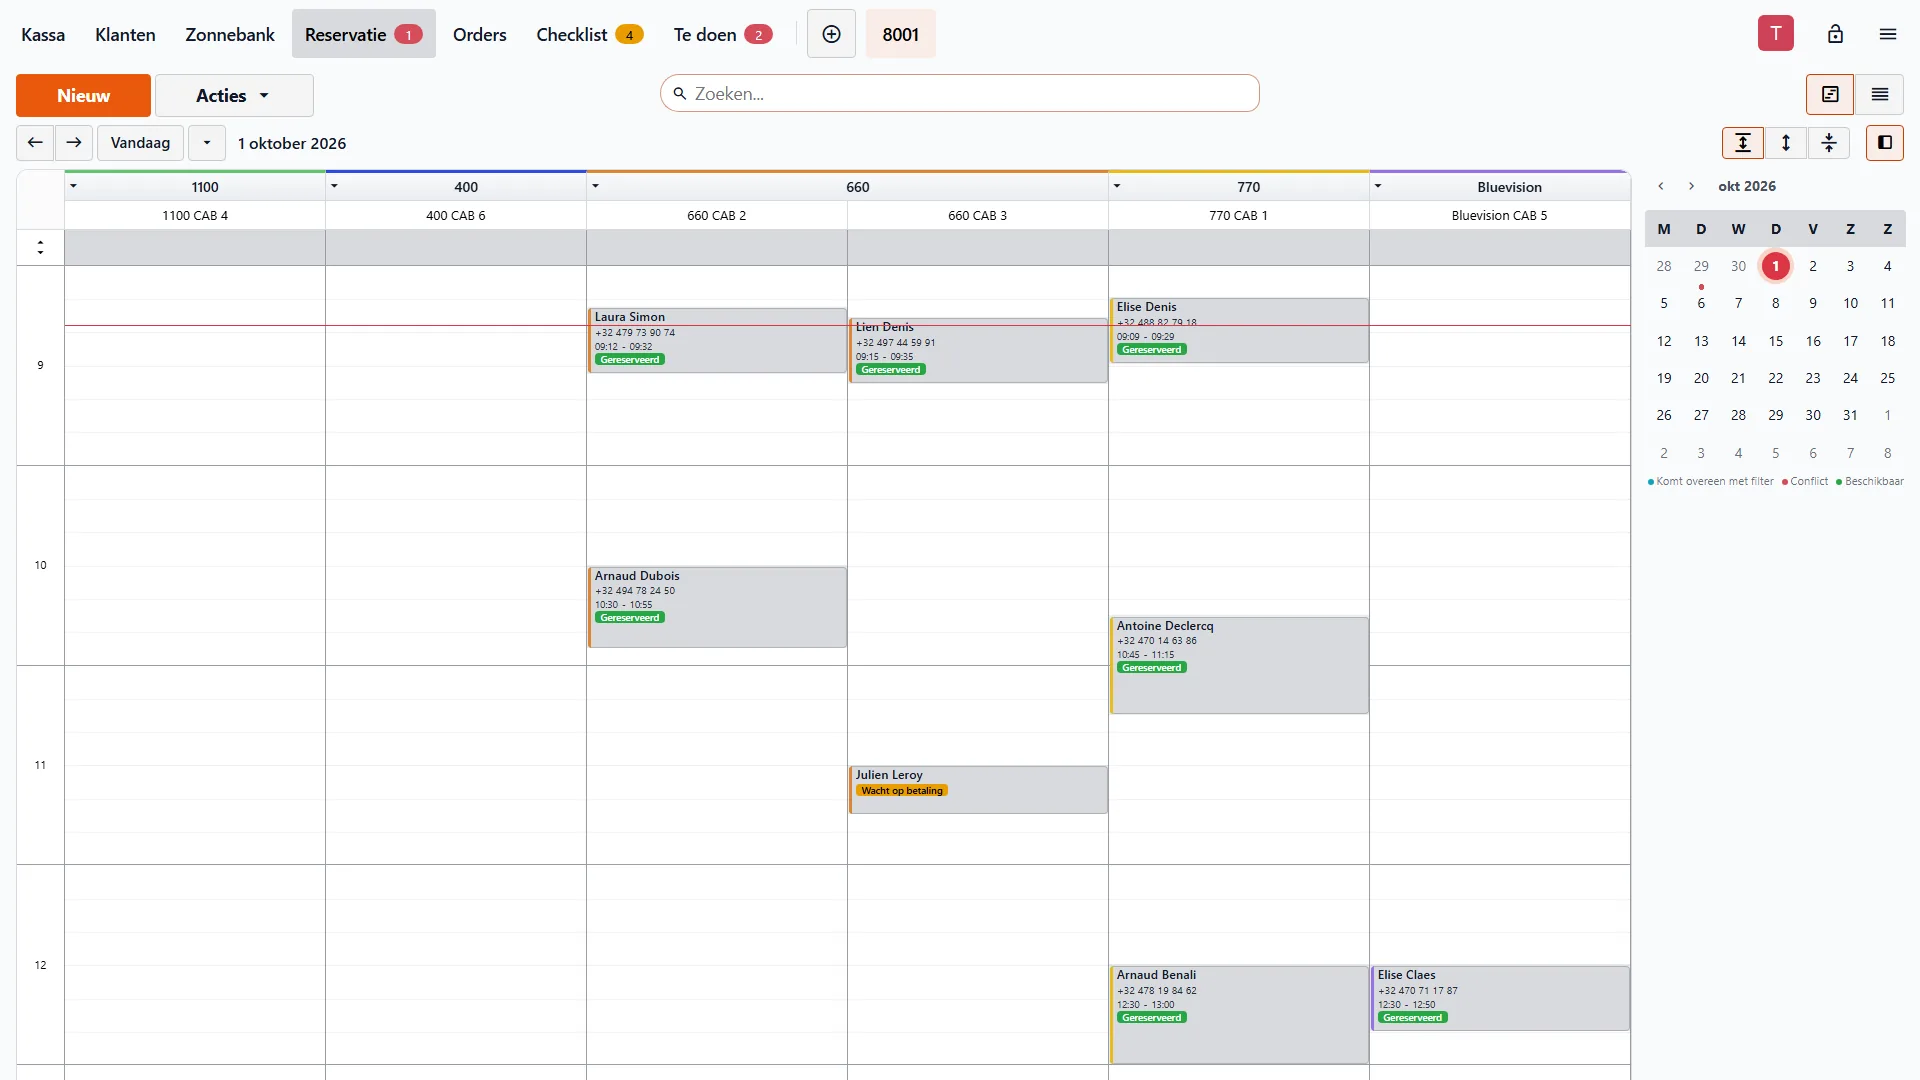Go to next day with right arrow
Image resolution: width=1920 pixels, height=1080 pixels.
[74, 143]
